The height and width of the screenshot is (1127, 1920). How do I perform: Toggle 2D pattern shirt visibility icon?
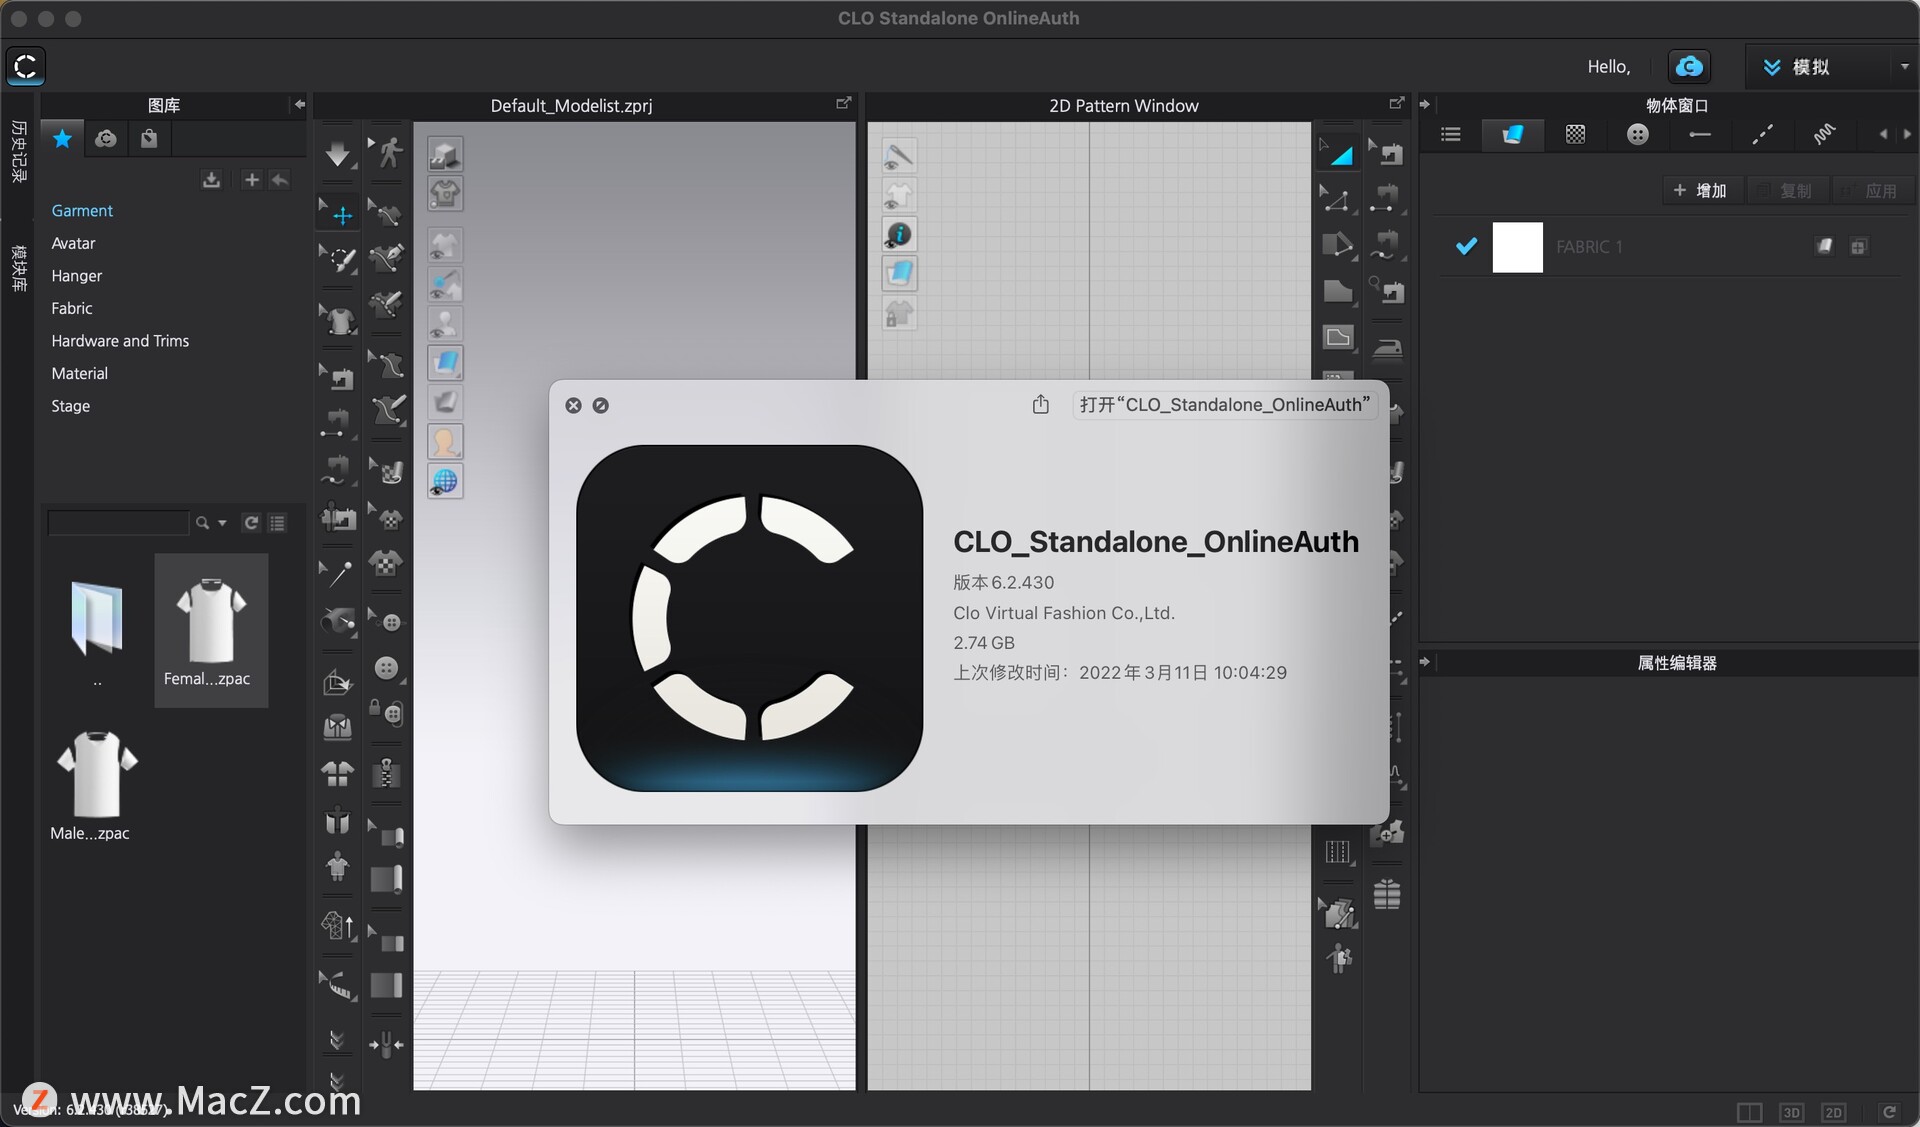[x=899, y=195]
